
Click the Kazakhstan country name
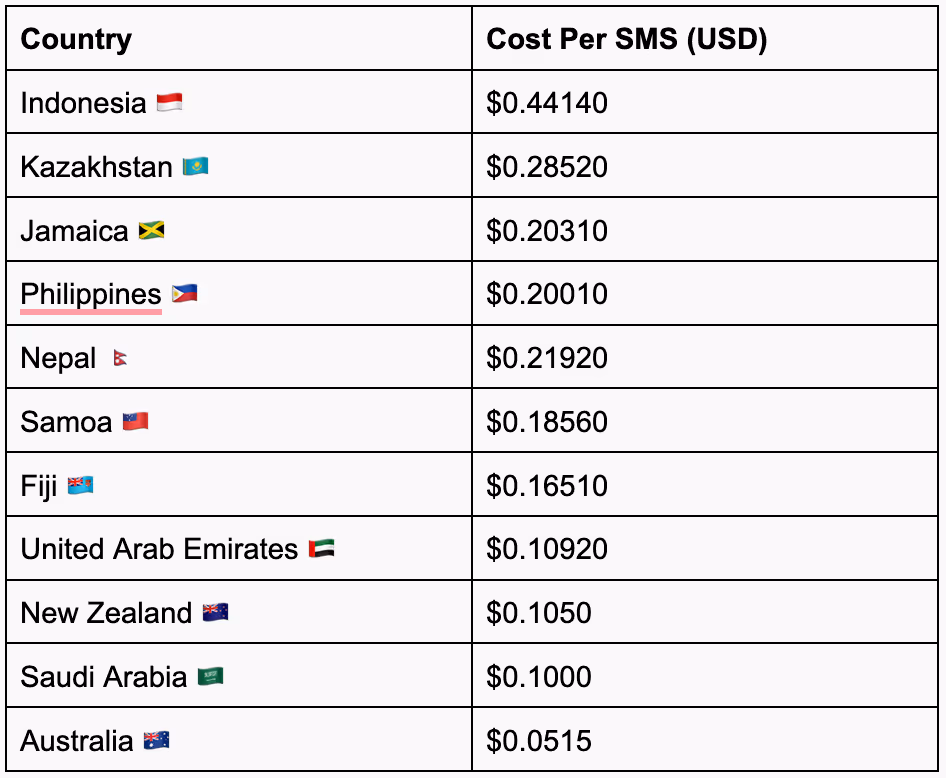(x=97, y=167)
